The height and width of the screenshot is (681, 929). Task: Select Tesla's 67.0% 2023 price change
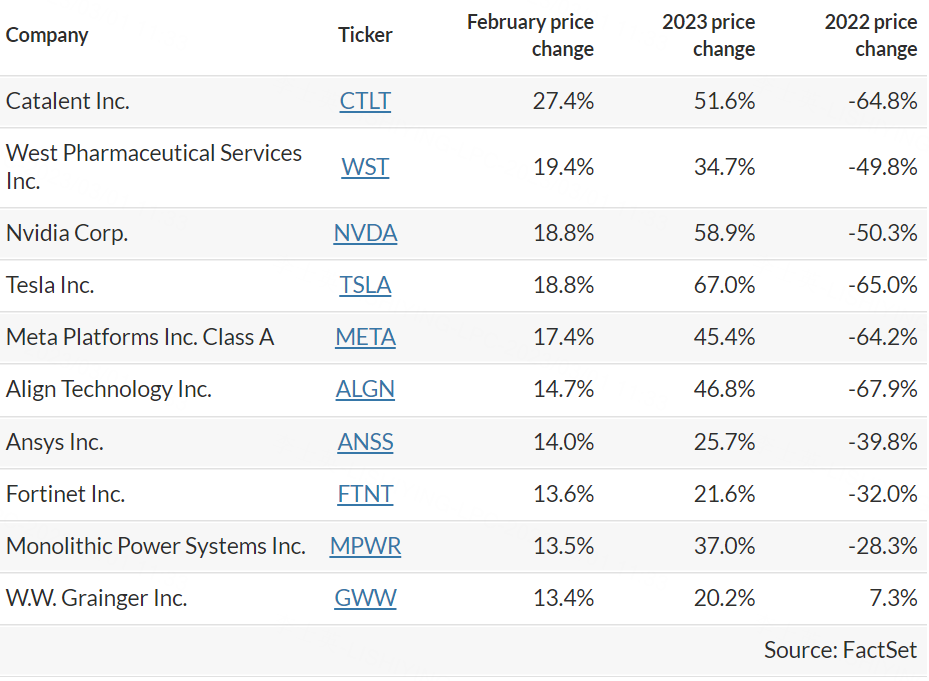coord(724,285)
